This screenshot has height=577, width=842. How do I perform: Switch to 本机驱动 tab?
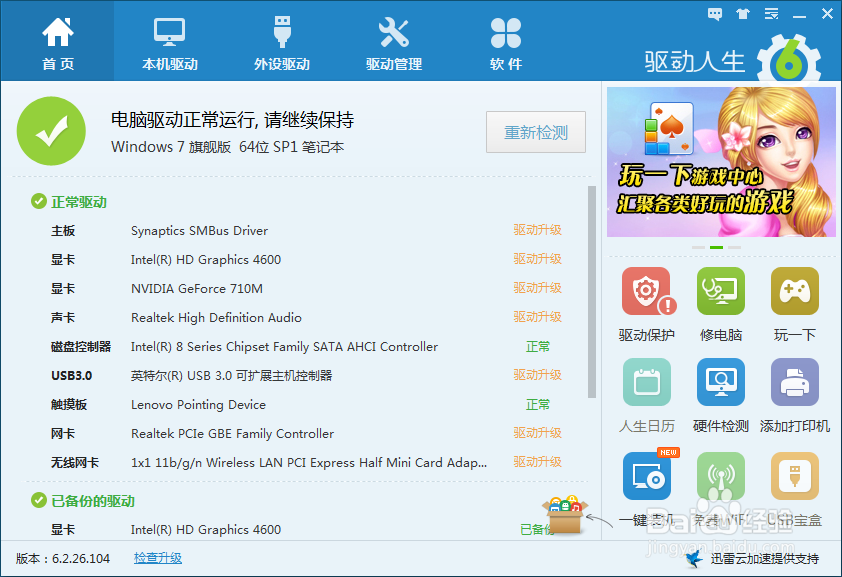[170, 45]
